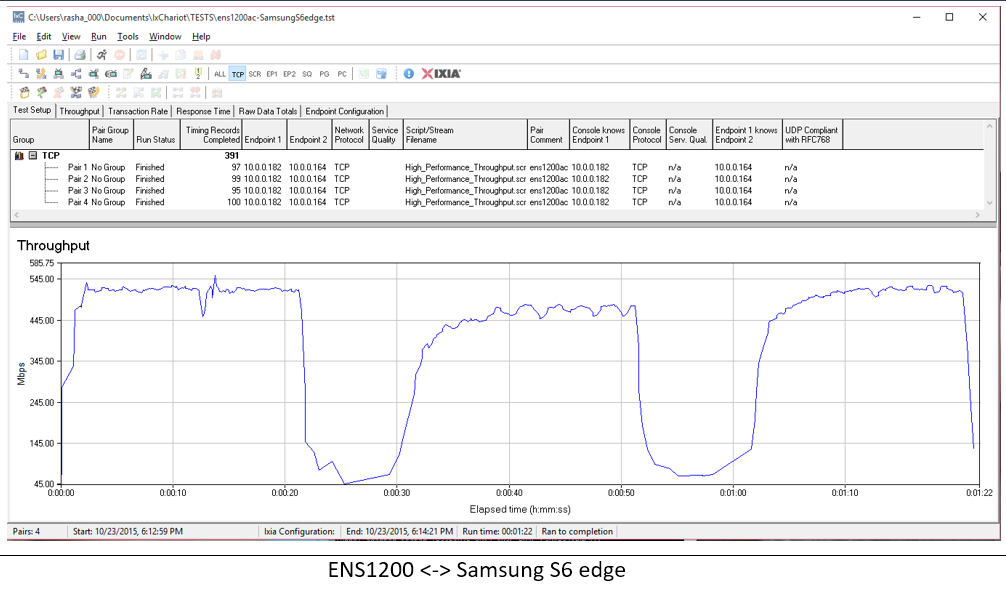Viewport: 1006px width, 598px height.
Task: Click the Add multicast group branching icon
Action: [x=76, y=74]
